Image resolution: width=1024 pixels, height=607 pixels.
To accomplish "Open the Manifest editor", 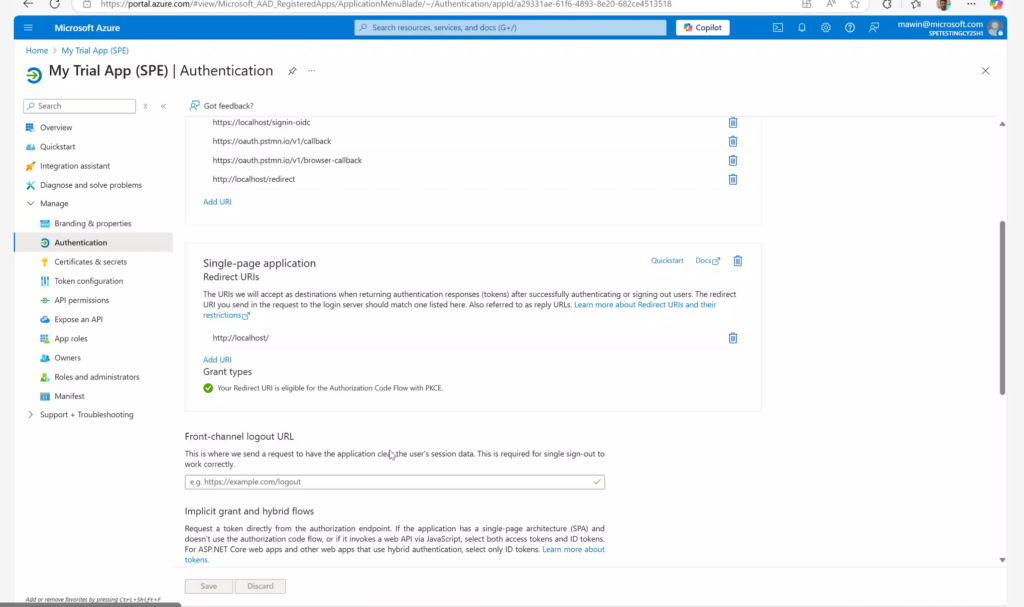I will (x=69, y=396).
